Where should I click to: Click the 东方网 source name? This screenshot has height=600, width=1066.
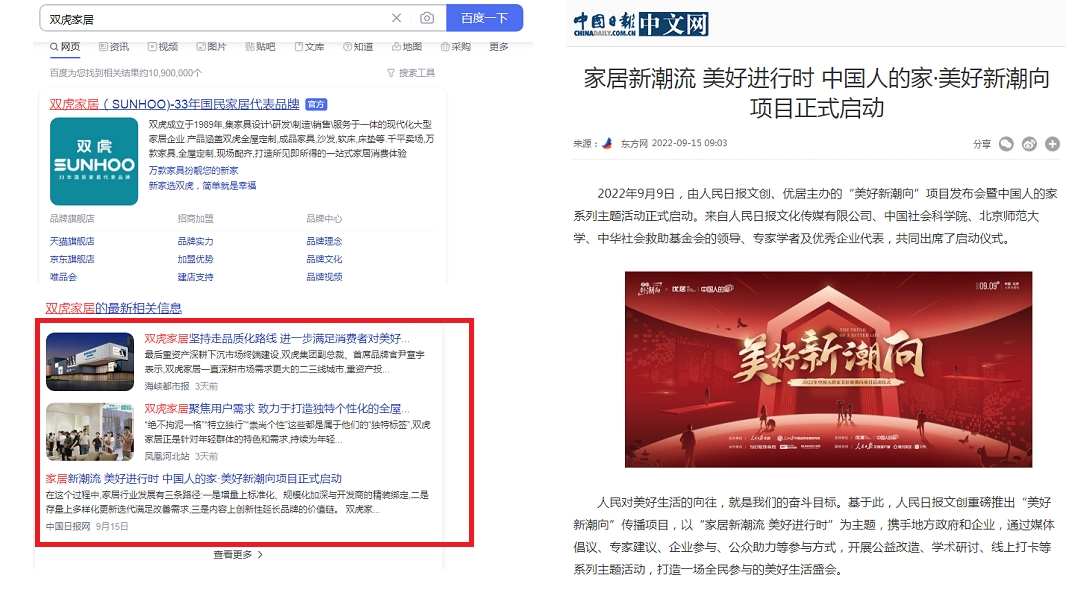pyautogui.click(x=634, y=143)
